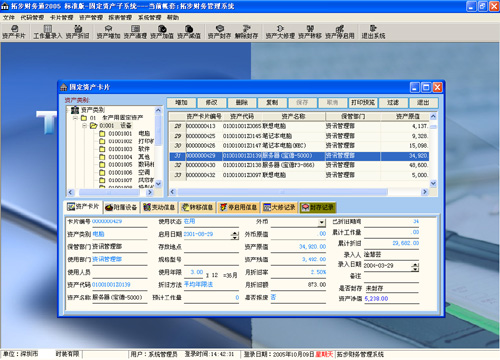Screen dimensions: 500x360
Task: Select row 000000432 联想电脑
Action: 299,175
